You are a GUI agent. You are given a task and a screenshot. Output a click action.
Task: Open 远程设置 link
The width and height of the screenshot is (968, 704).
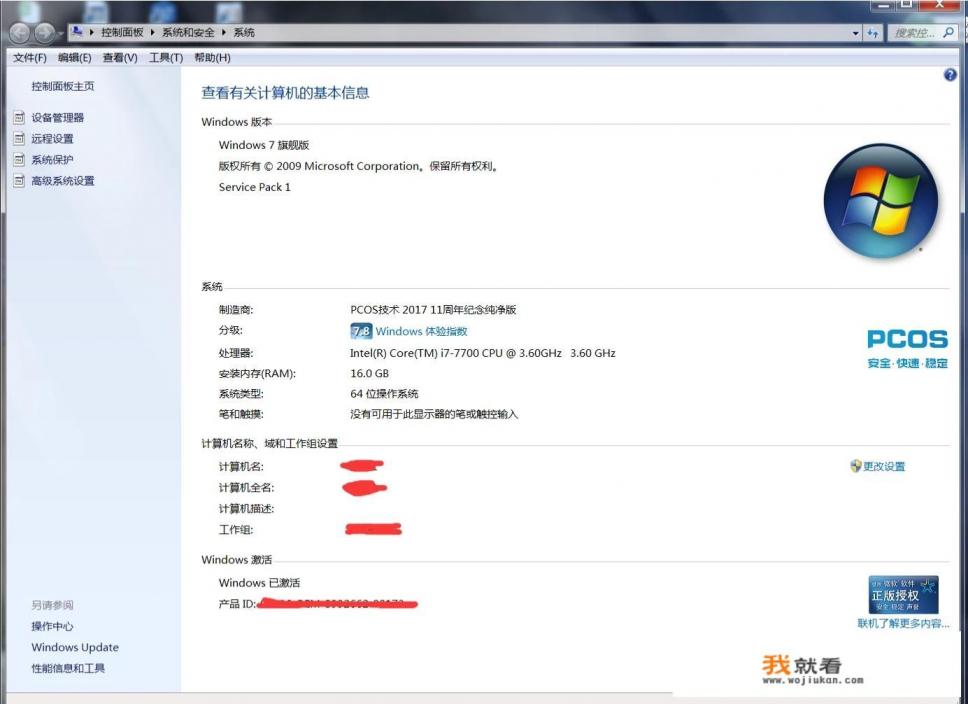point(52,138)
